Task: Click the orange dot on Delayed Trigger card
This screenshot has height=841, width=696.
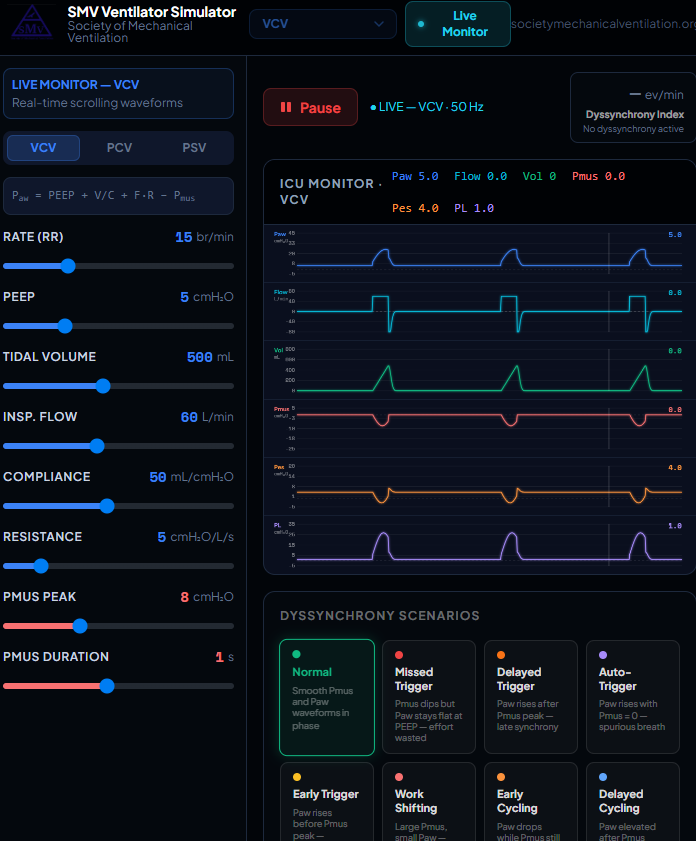Action: [501, 655]
